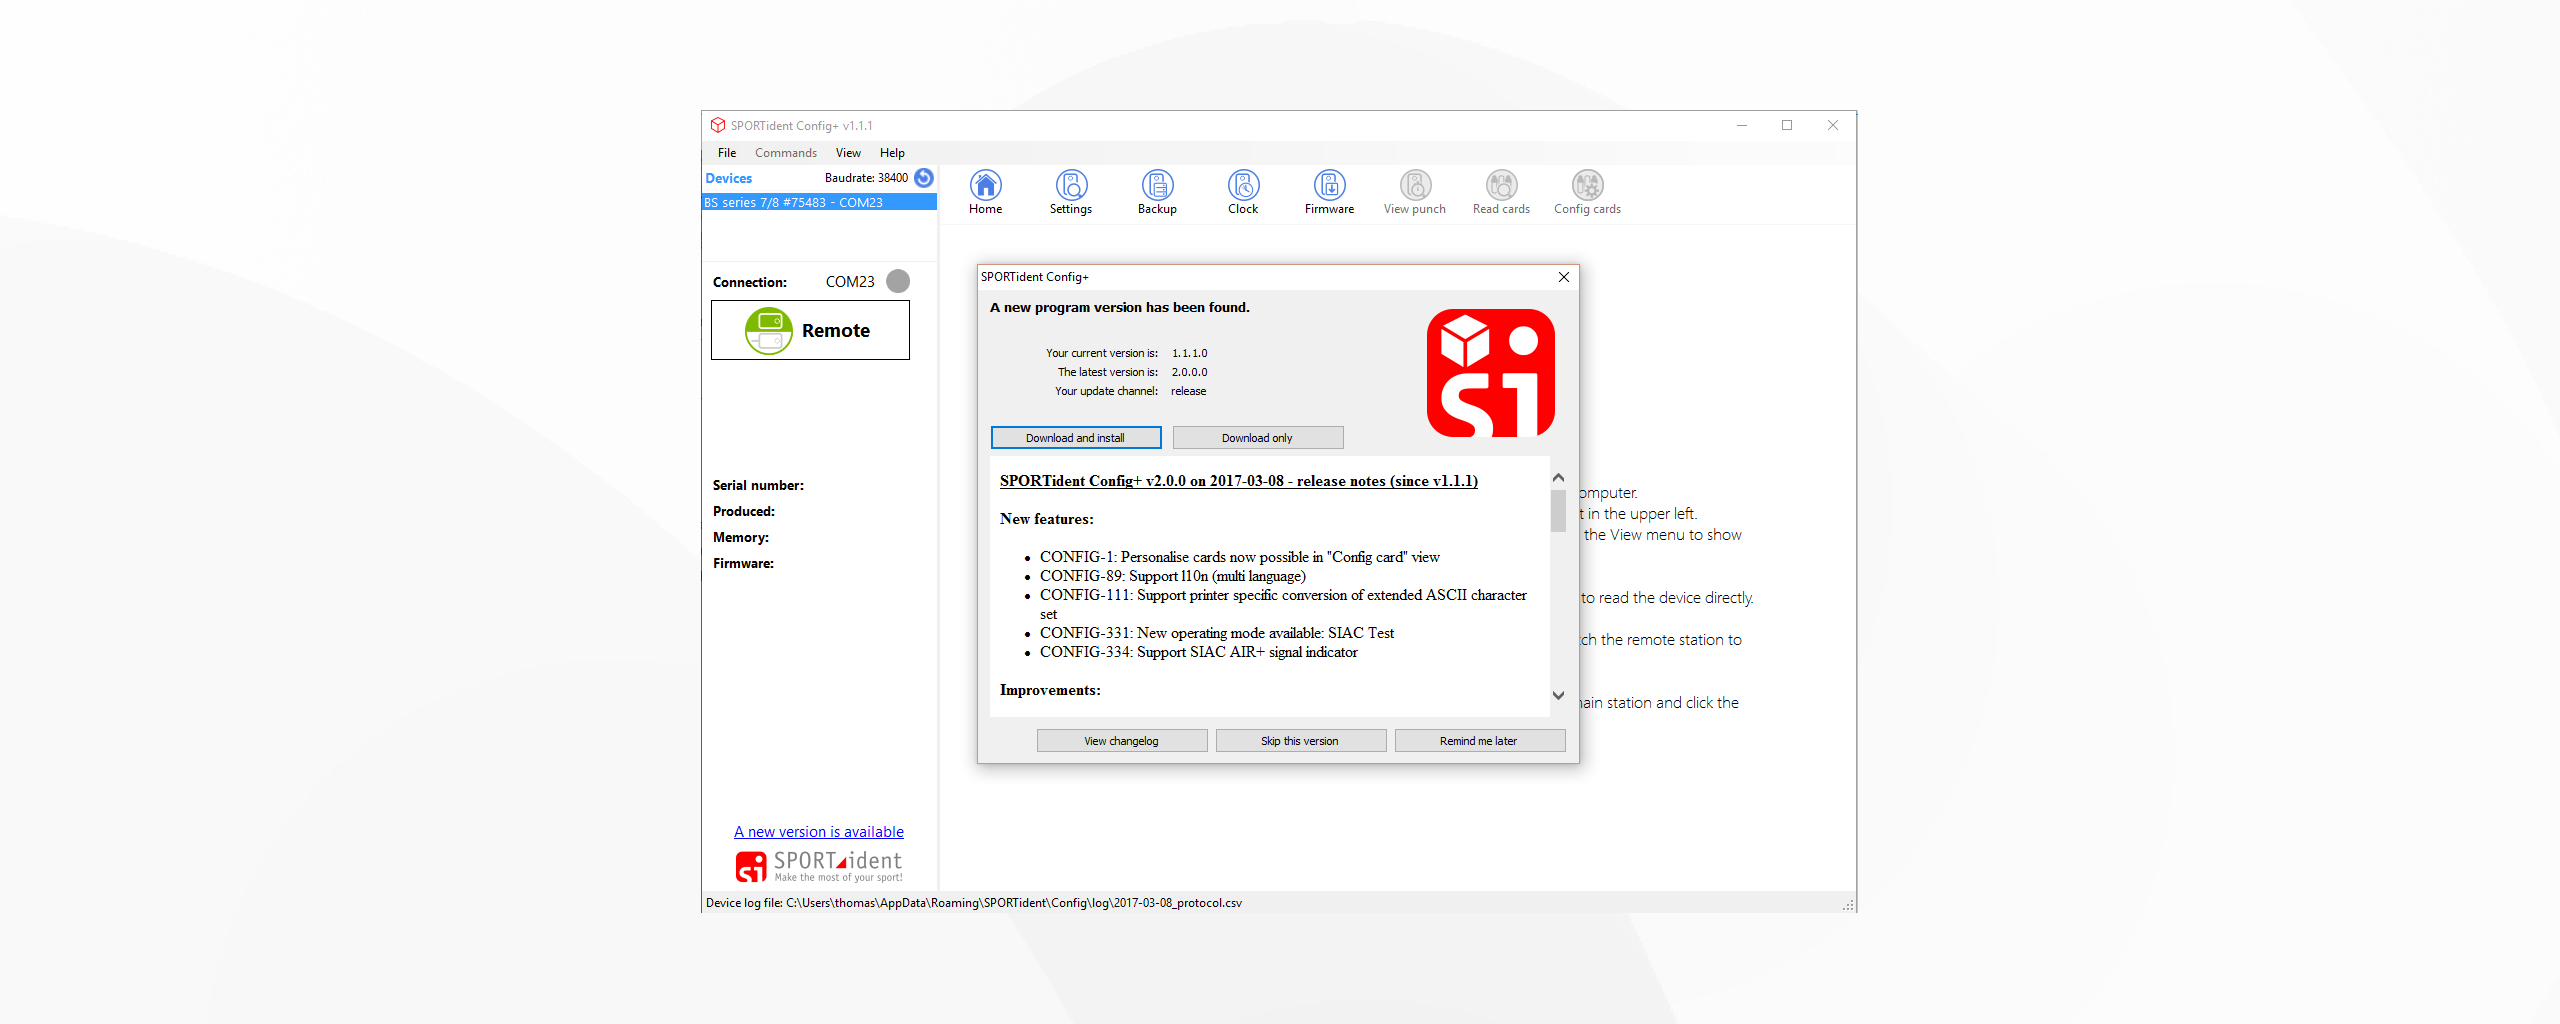Open the Firmware toolbar icon
The image size is (2560, 1024).
point(1329,192)
